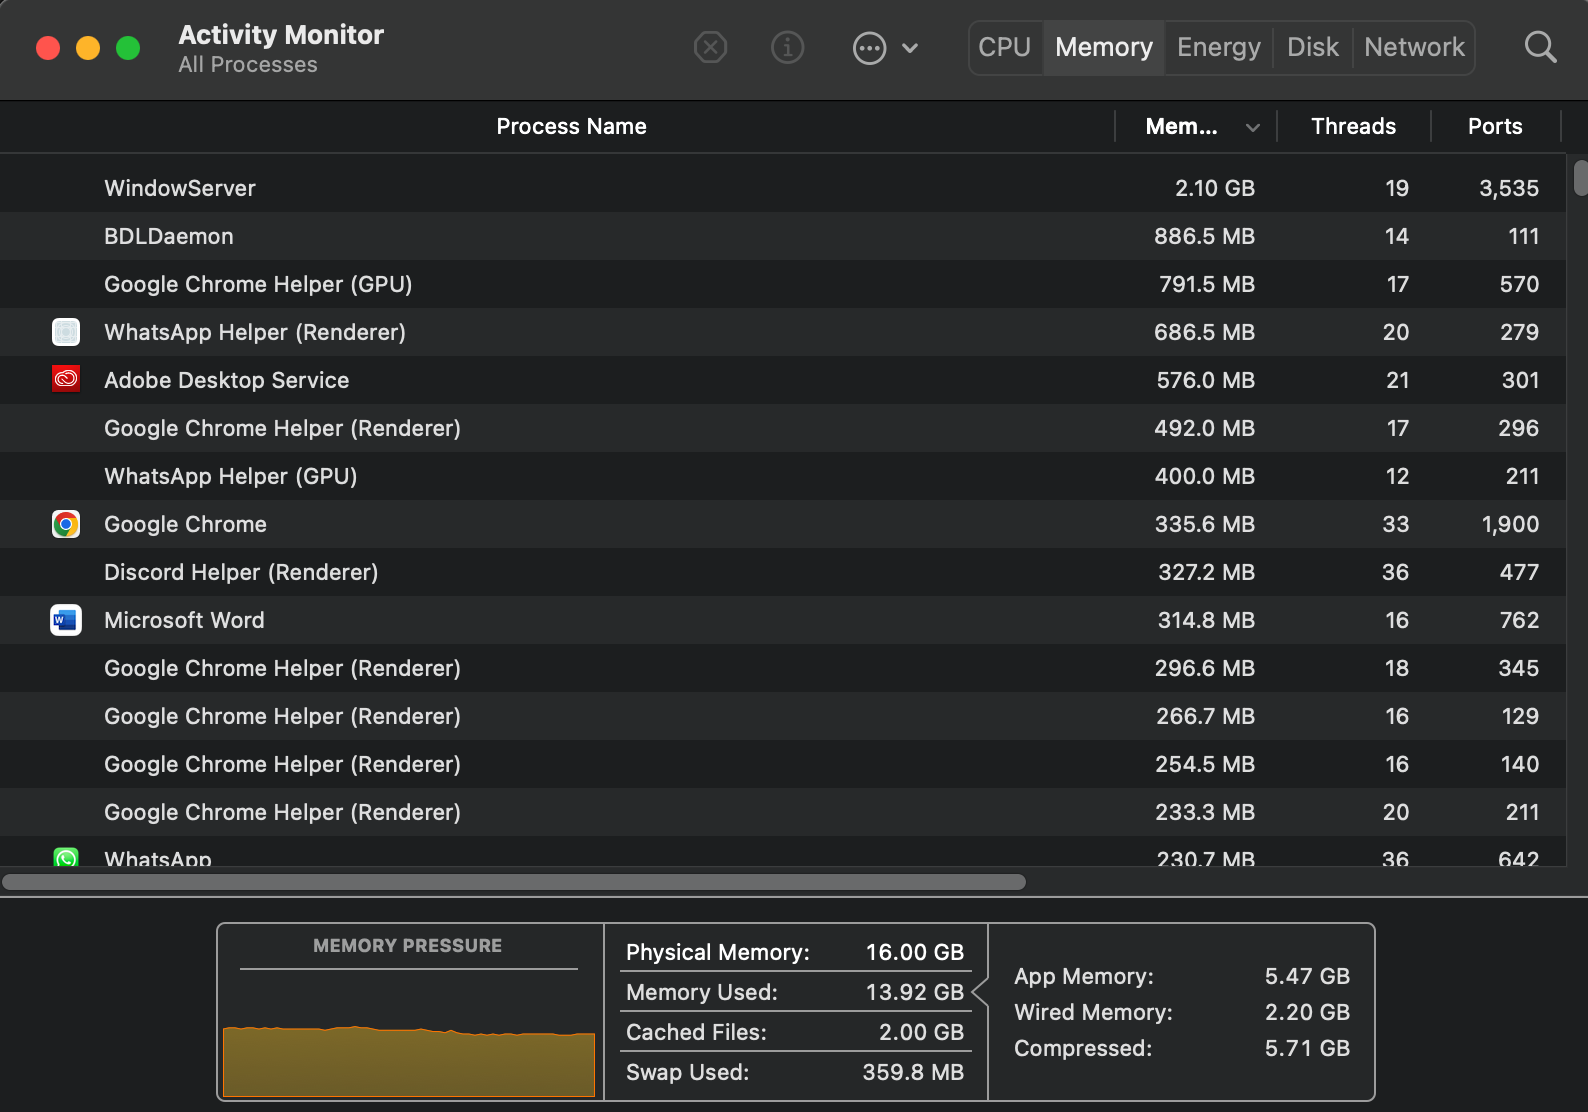Click the 3,535 ports value
Image resolution: width=1588 pixels, height=1112 pixels.
1509,188
